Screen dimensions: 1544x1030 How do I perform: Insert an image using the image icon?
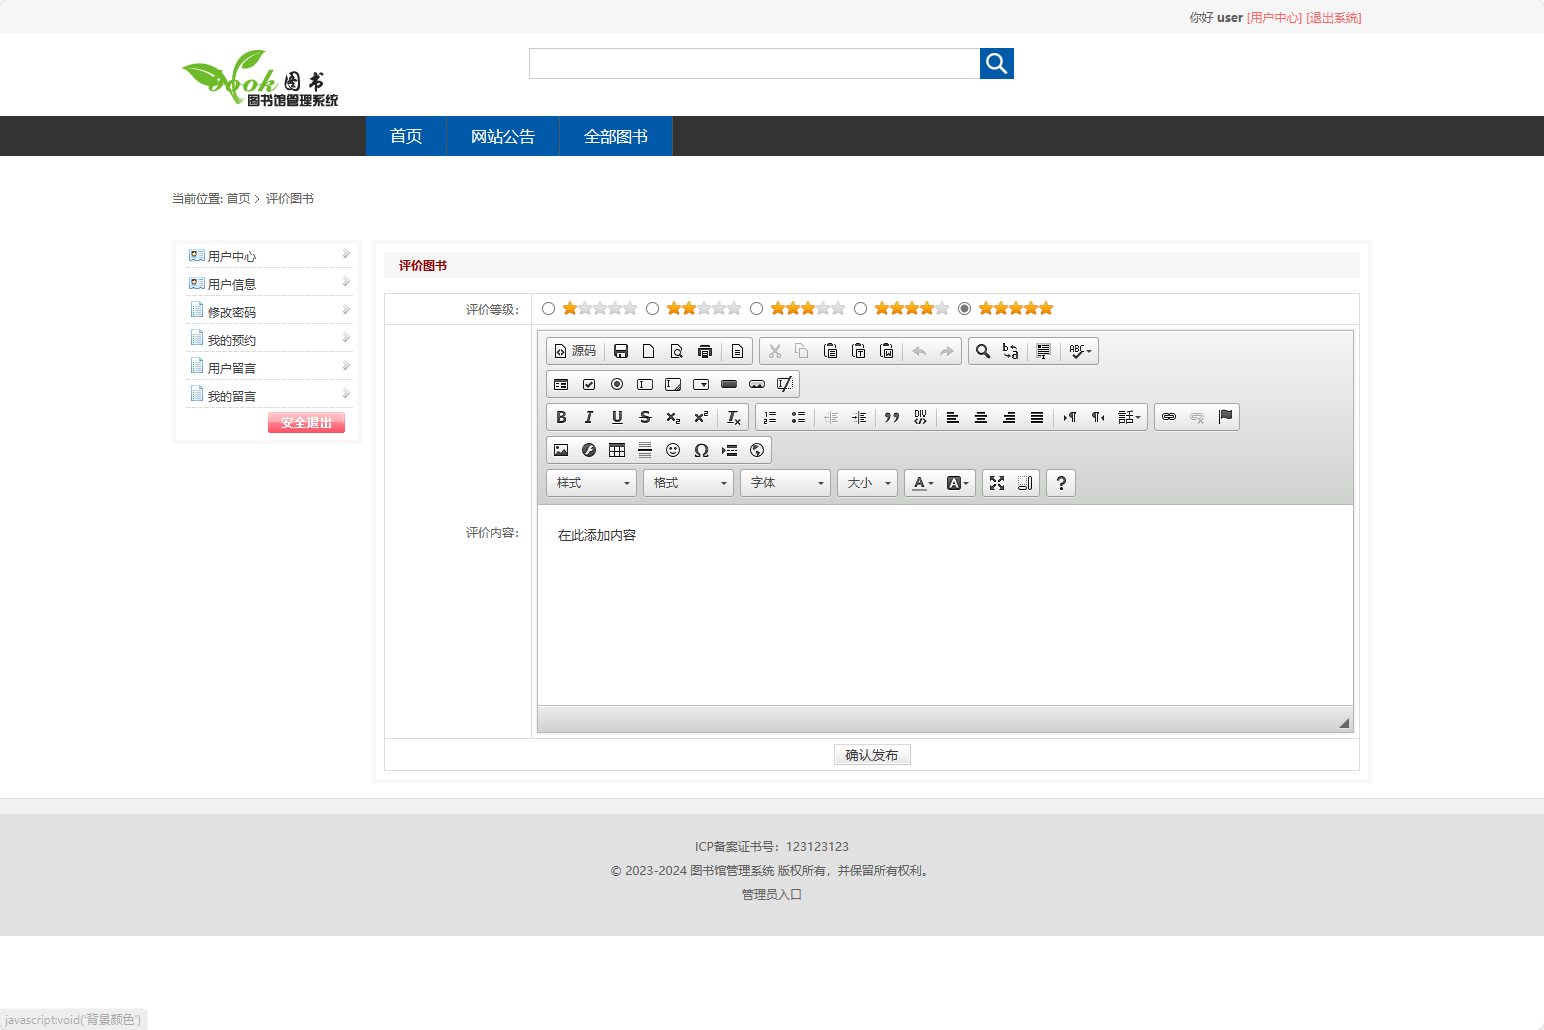[561, 450]
